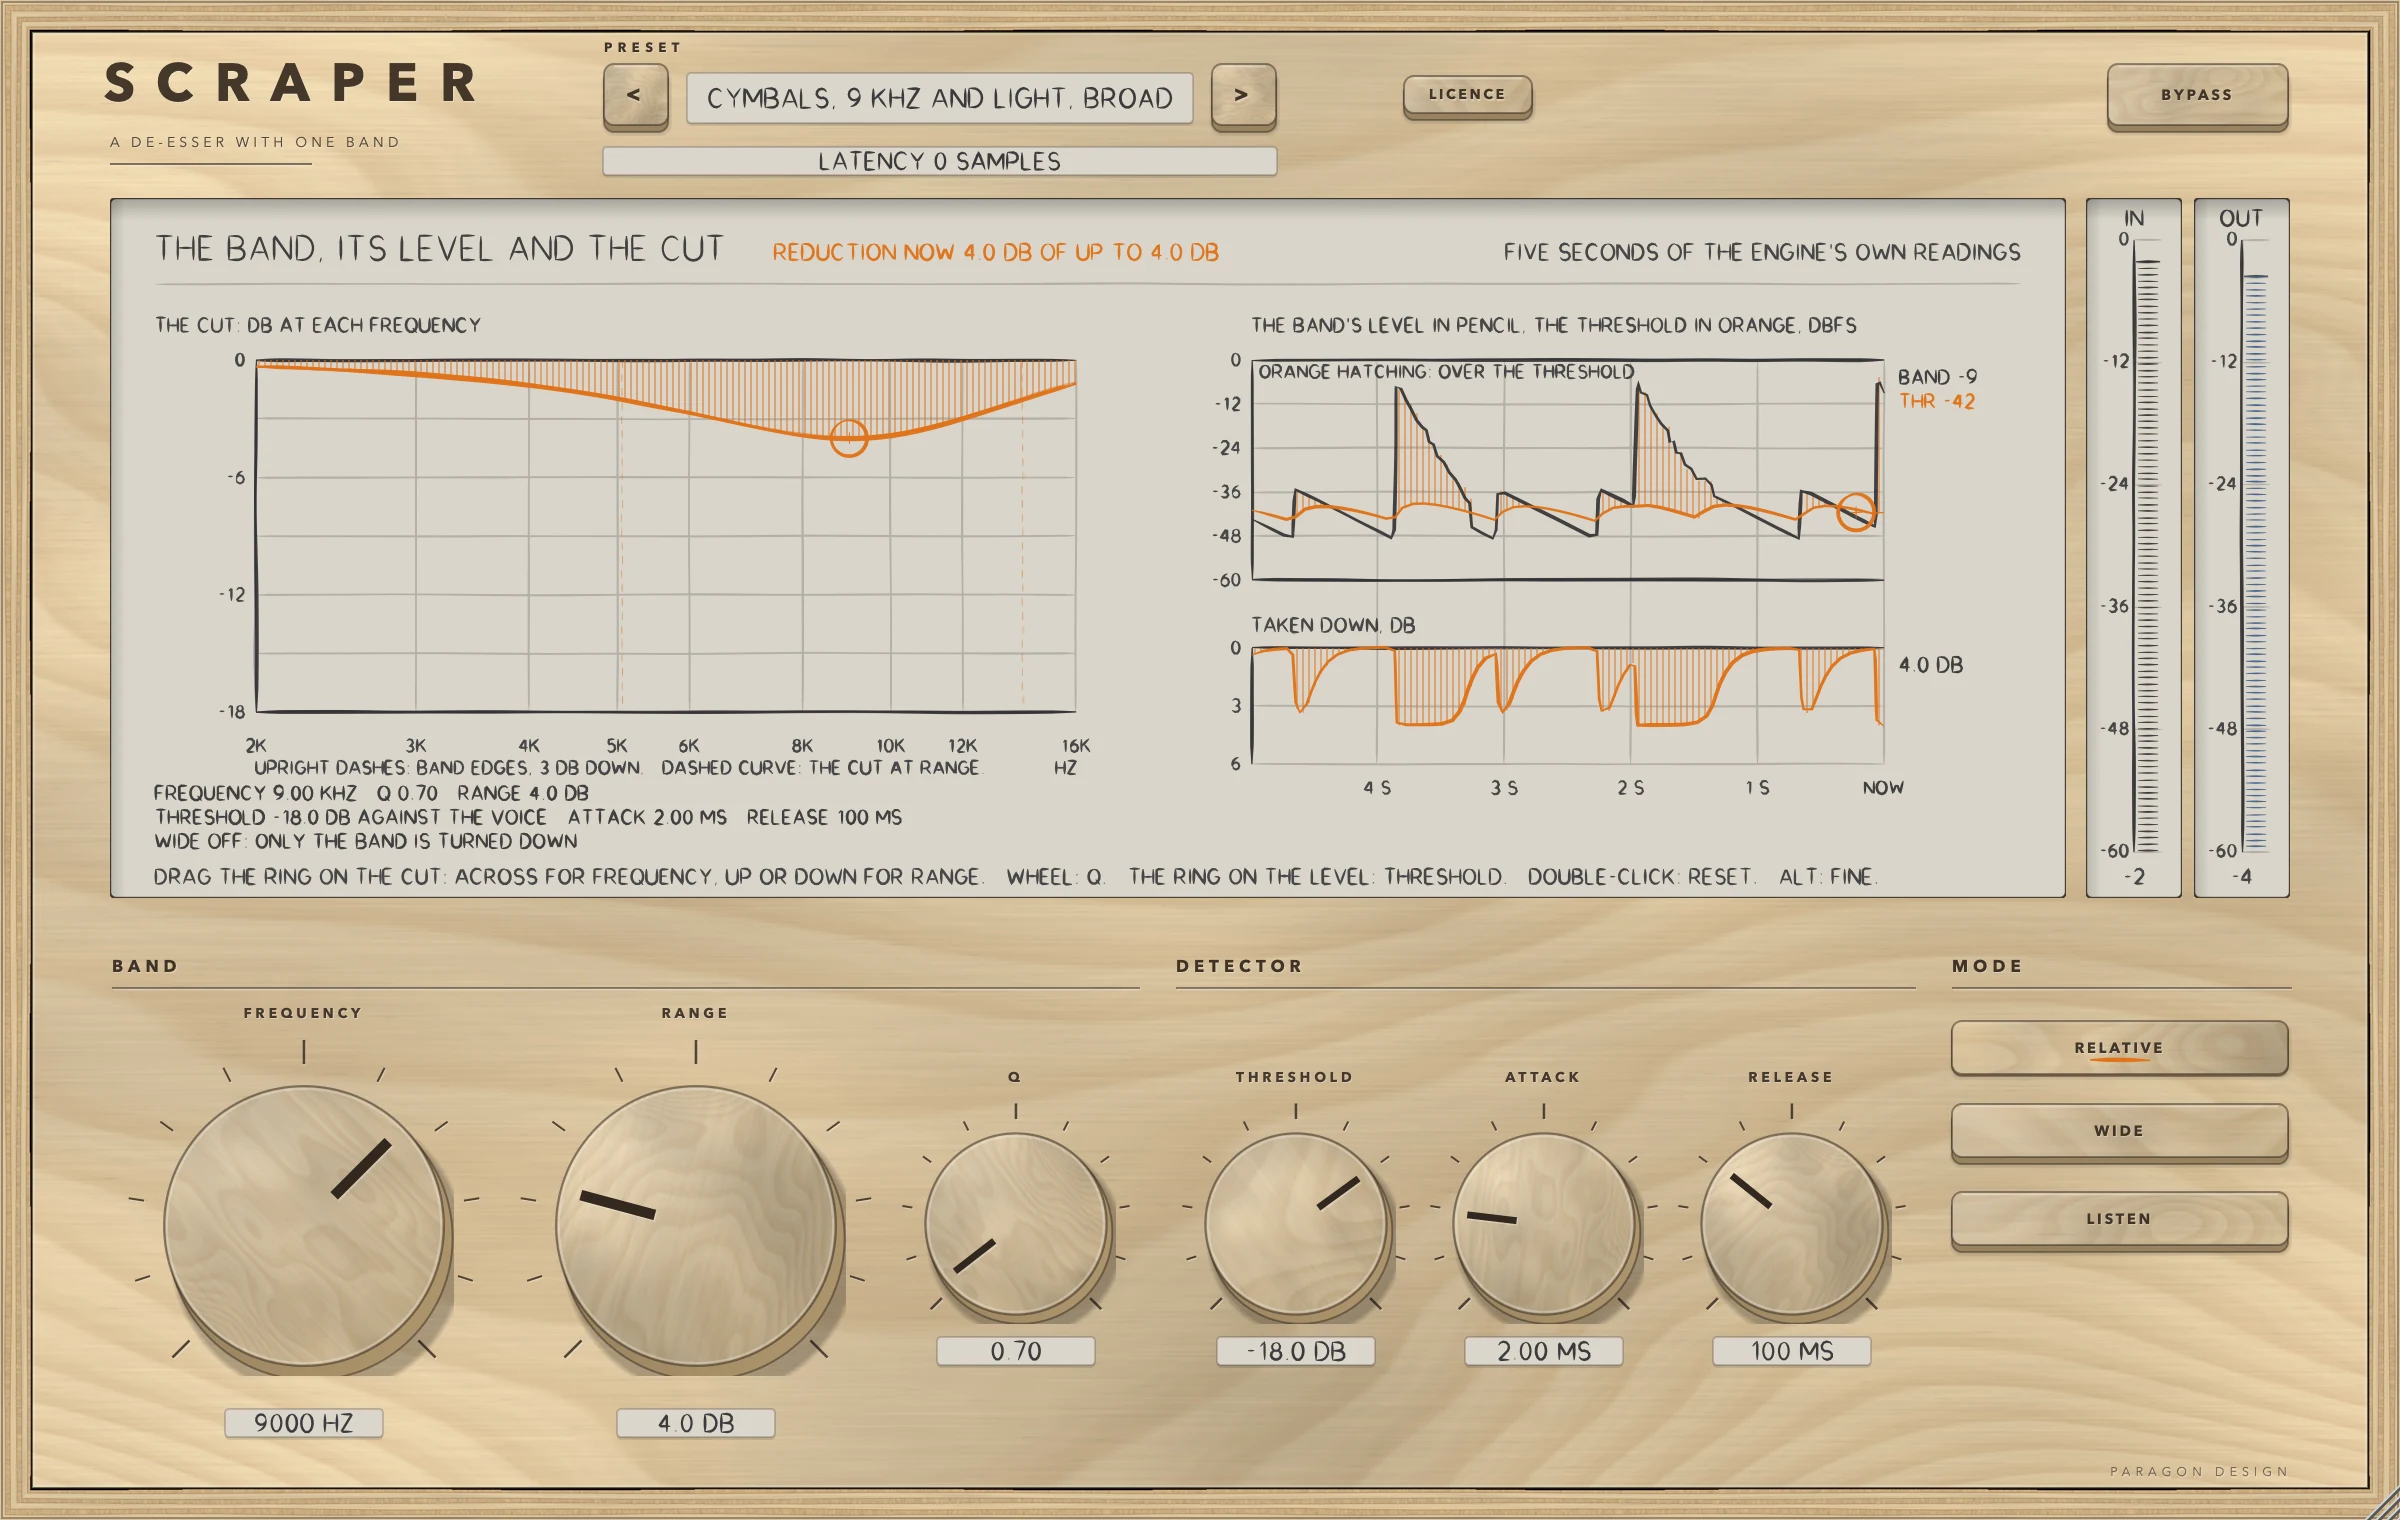Select the 100 MS release value field
Image resolution: width=2400 pixels, height=1520 pixels.
pos(1792,1351)
